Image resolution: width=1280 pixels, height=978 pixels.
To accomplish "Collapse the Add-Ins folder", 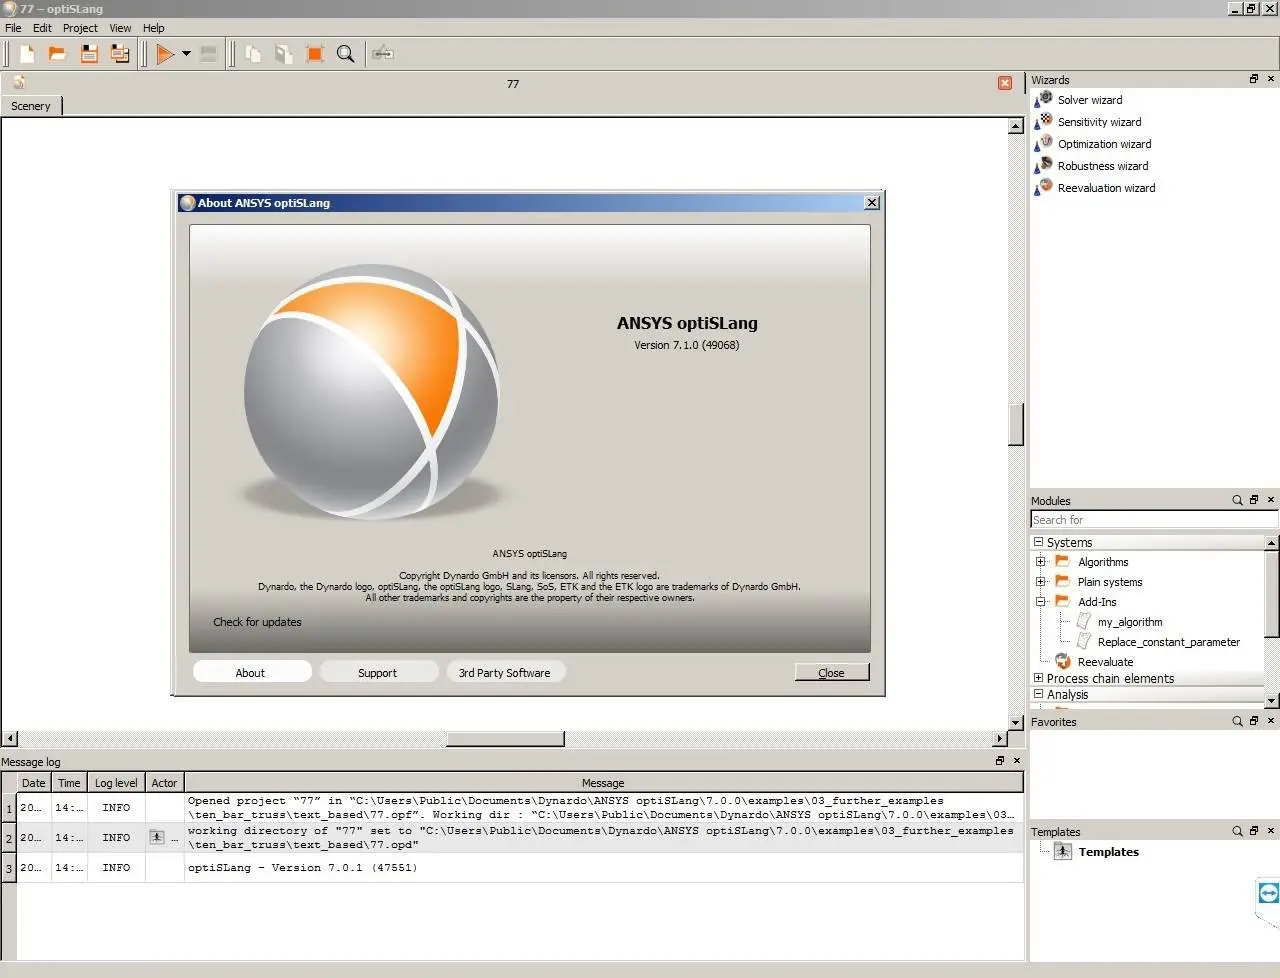I will pos(1041,602).
